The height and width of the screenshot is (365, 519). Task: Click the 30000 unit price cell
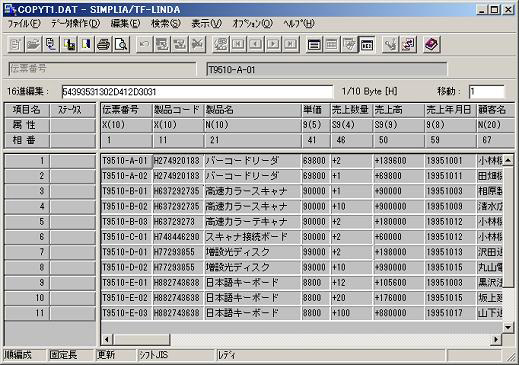[x=316, y=237]
